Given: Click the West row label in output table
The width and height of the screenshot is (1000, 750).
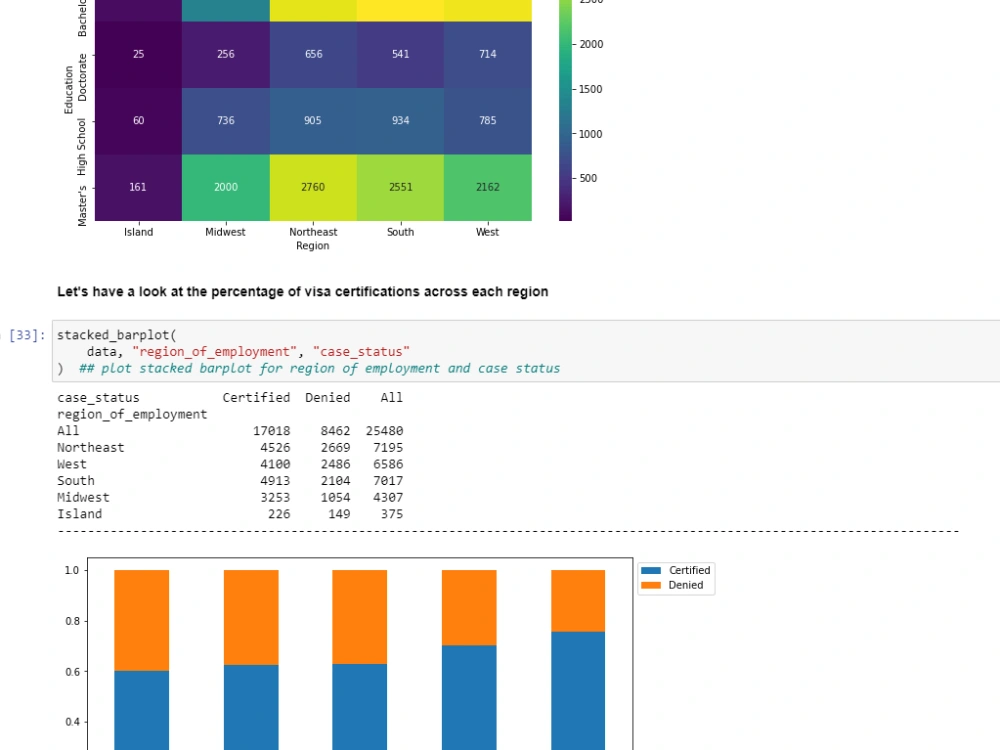Looking at the screenshot, I should pyautogui.click(x=71, y=464).
